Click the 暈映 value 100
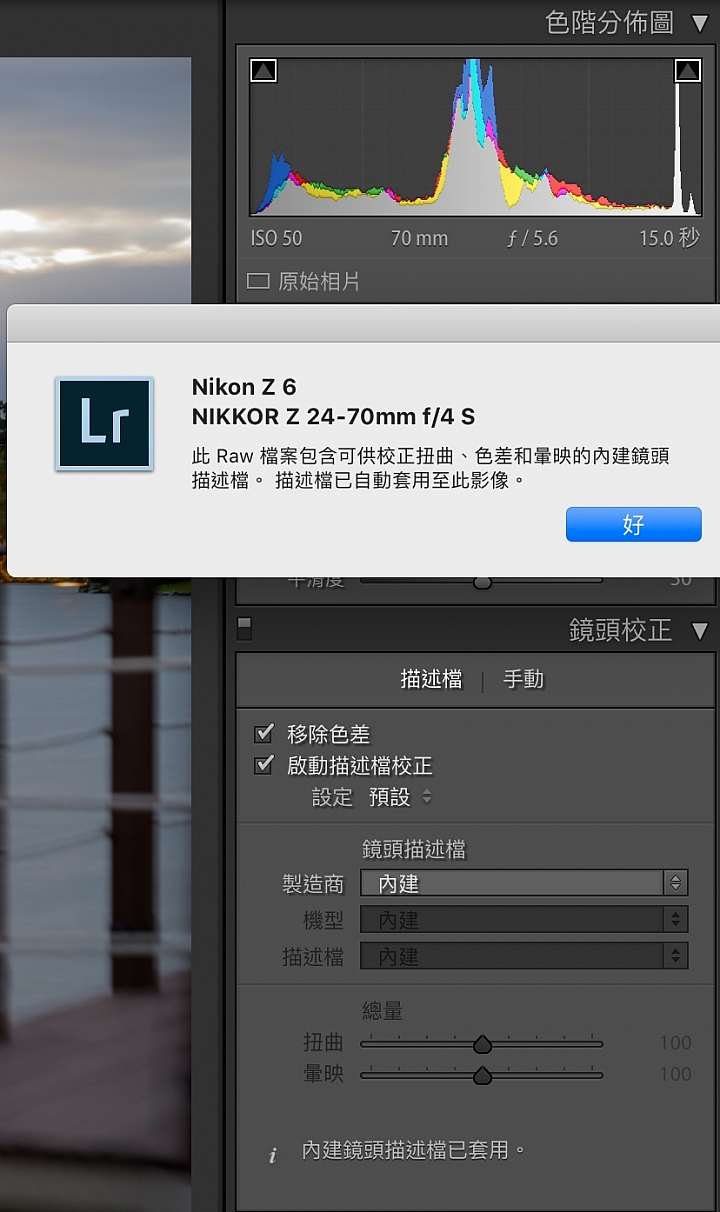Image resolution: width=720 pixels, height=1212 pixels. click(x=675, y=1074)
